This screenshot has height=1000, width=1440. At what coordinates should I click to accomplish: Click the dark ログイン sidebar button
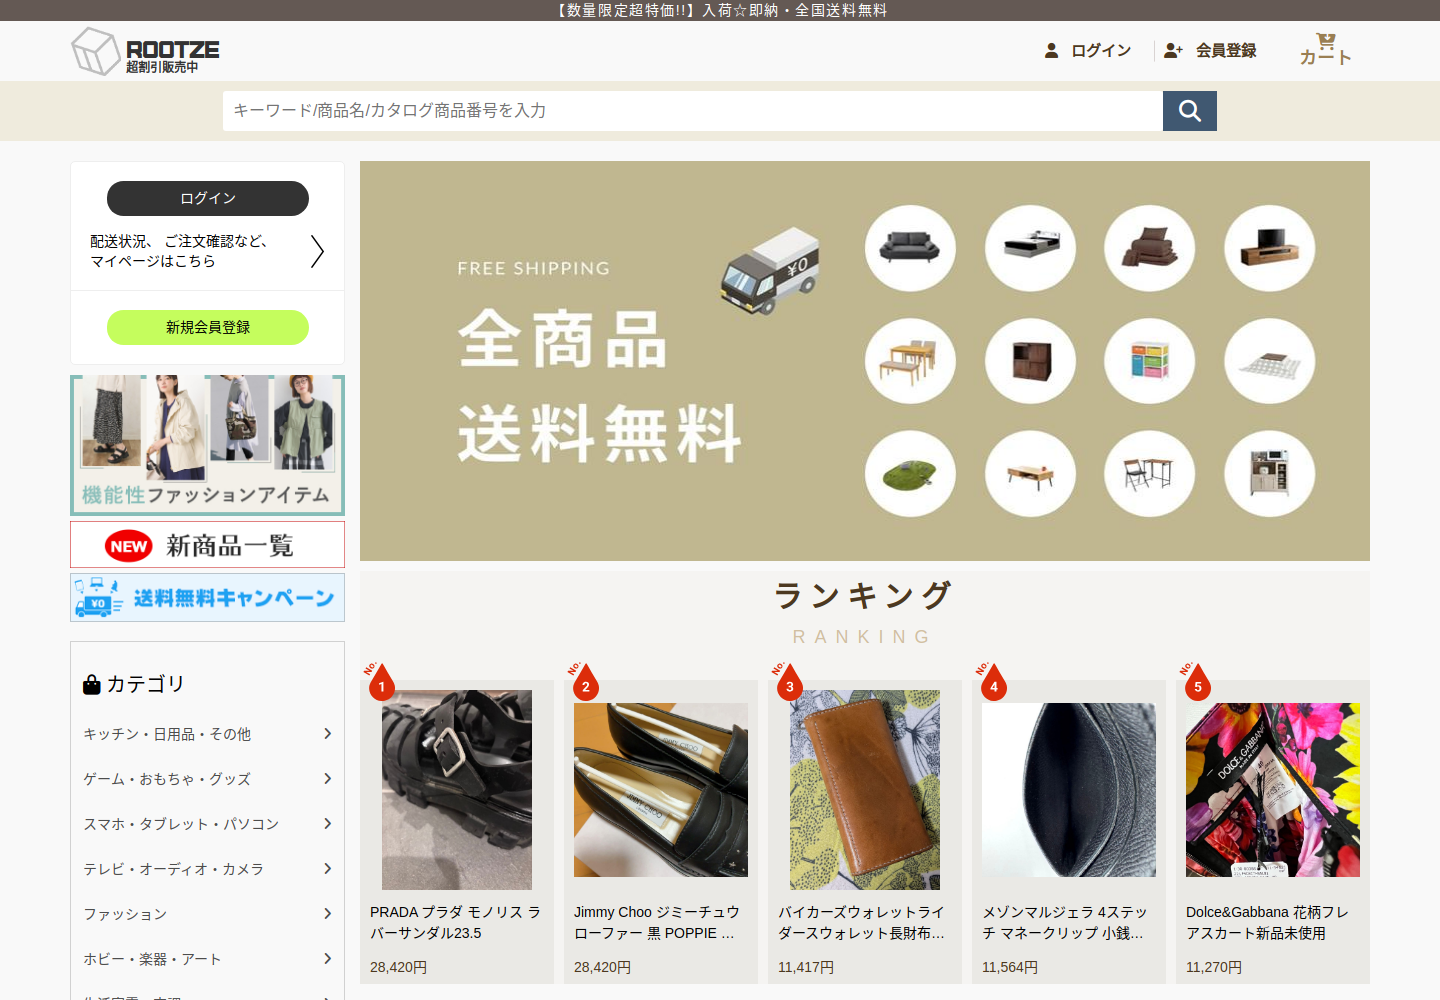click(x=208, y=198)
